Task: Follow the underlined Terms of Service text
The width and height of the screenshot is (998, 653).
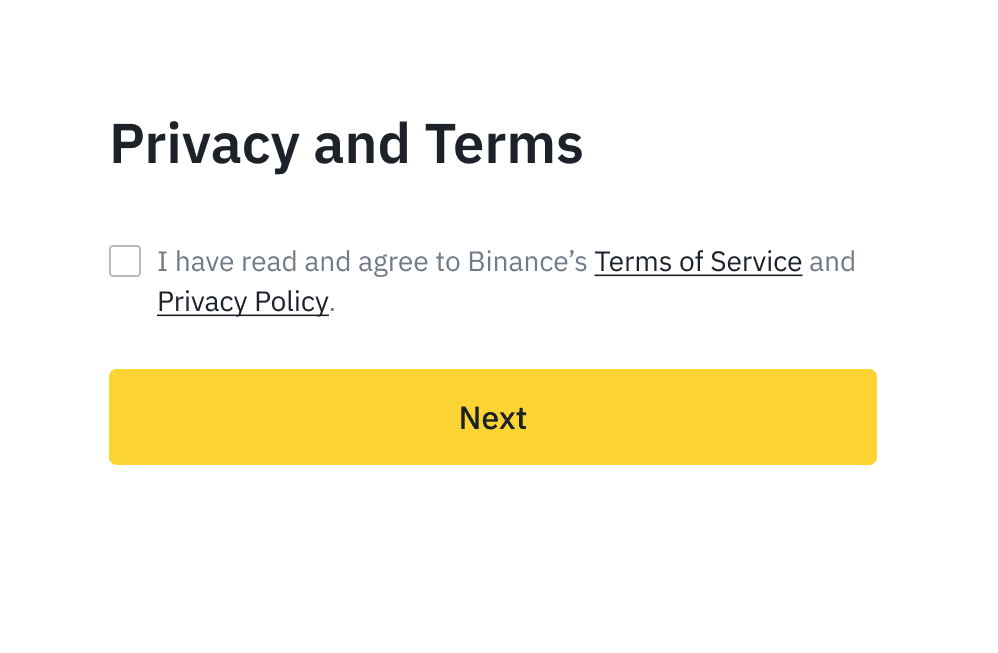Action: 698,261
